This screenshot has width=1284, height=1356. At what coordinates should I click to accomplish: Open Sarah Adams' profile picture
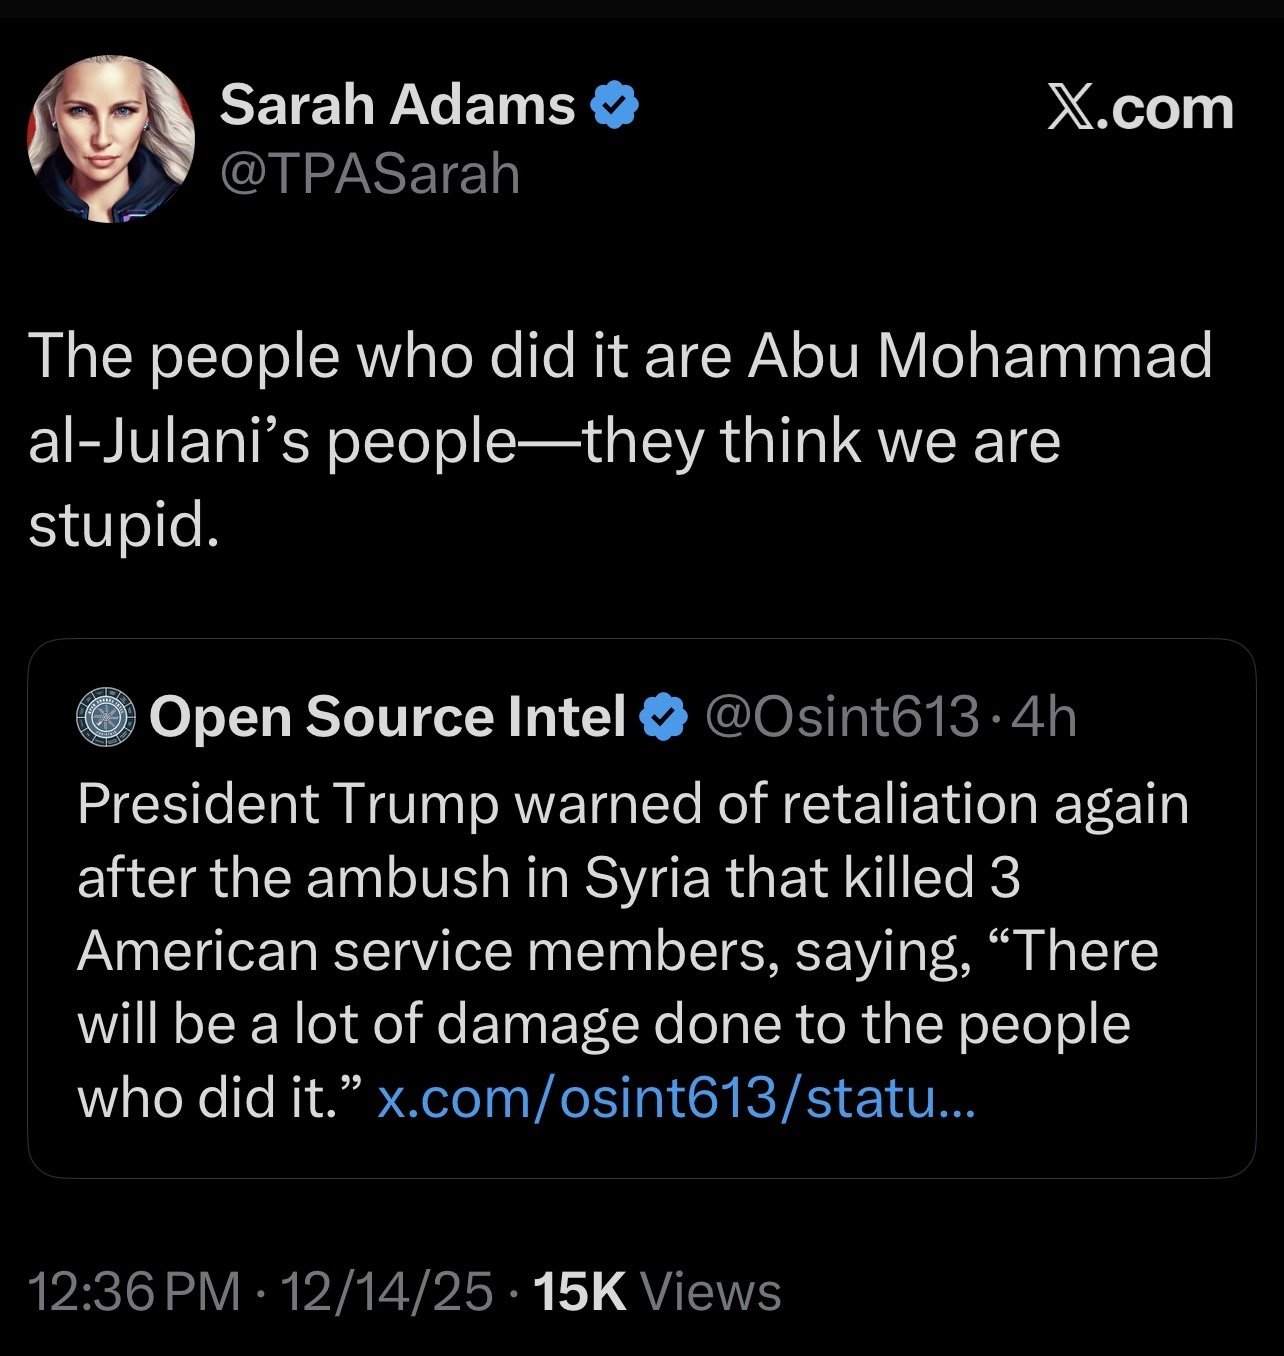click(x=110, y=138)
